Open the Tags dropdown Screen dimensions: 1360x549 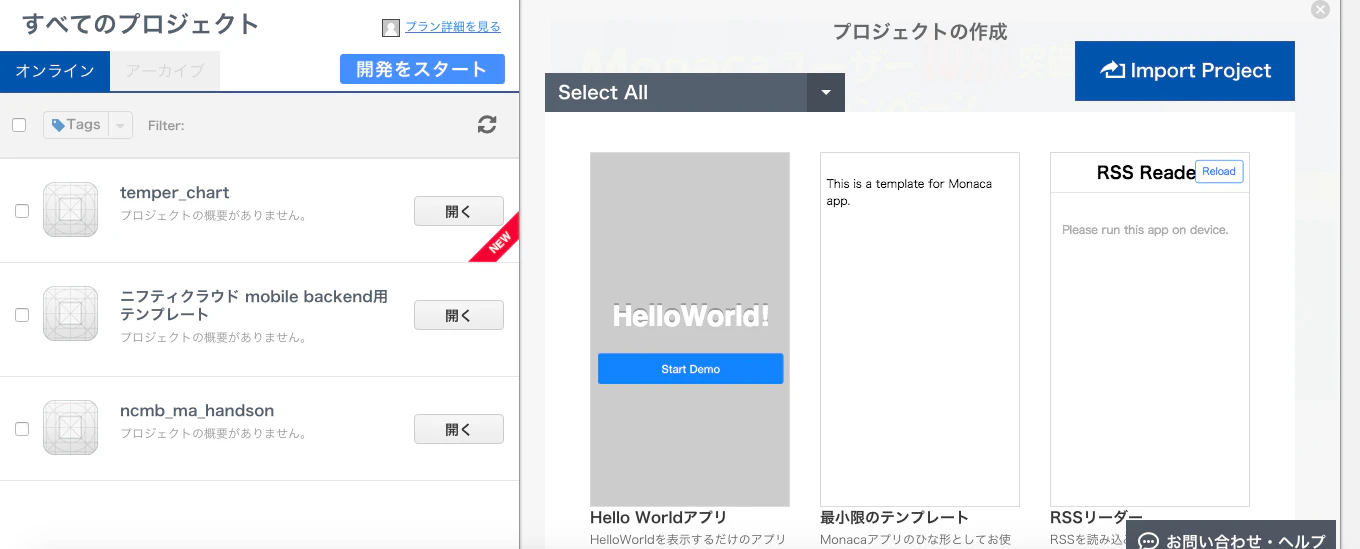(76, 125)
